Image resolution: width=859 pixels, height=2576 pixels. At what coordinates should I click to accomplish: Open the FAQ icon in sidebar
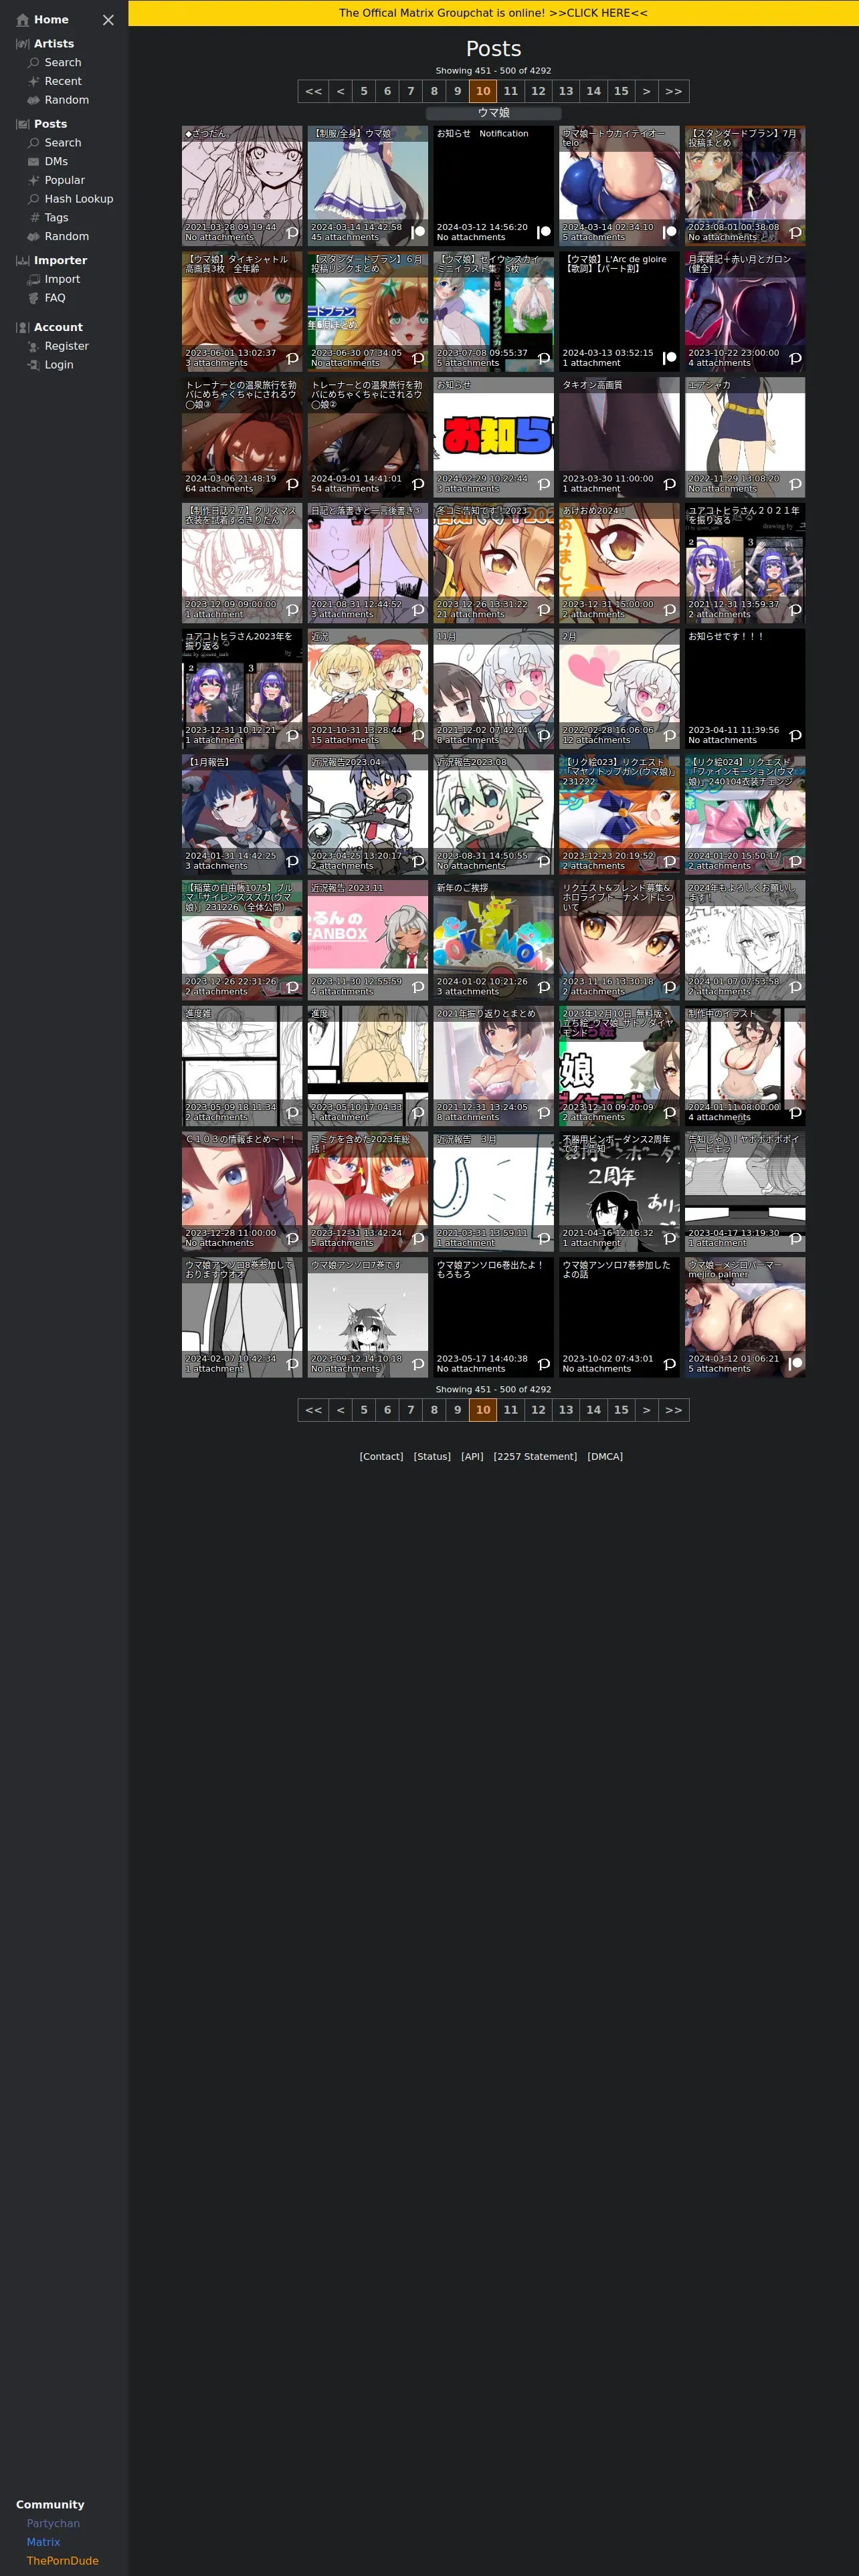click(33, 298)
